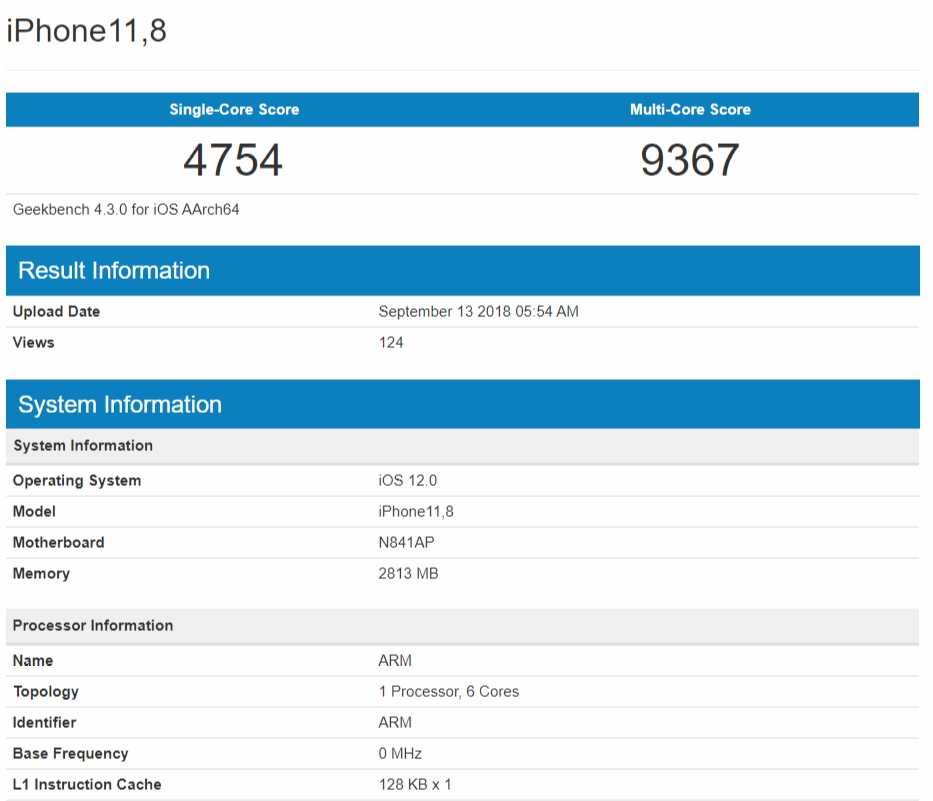The width and height of the screenshot is (933, 801).
Task: Click the Model value iPhone11,8 in table
Action: coord(416,512)
